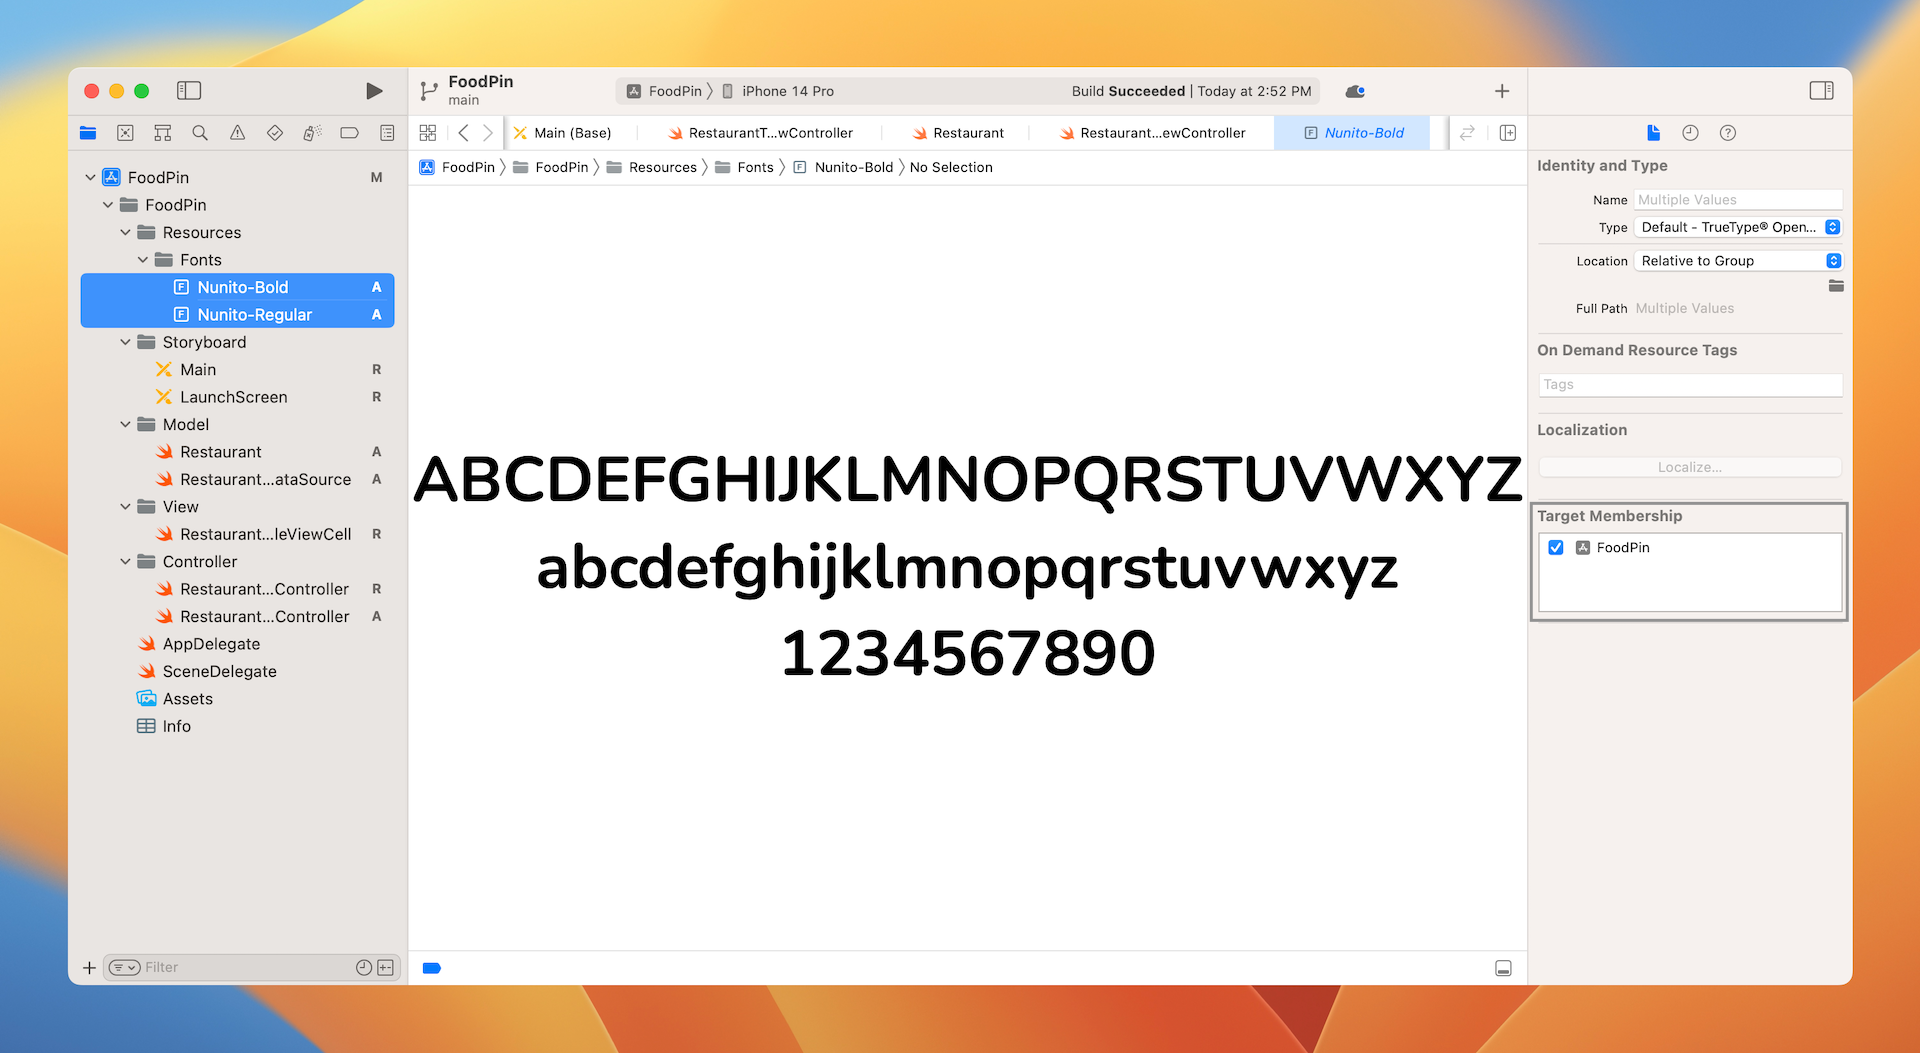This screenshot has width=1920, height=1053.
Task: Open the History inspector clock icon
Action: point(1690,133)
